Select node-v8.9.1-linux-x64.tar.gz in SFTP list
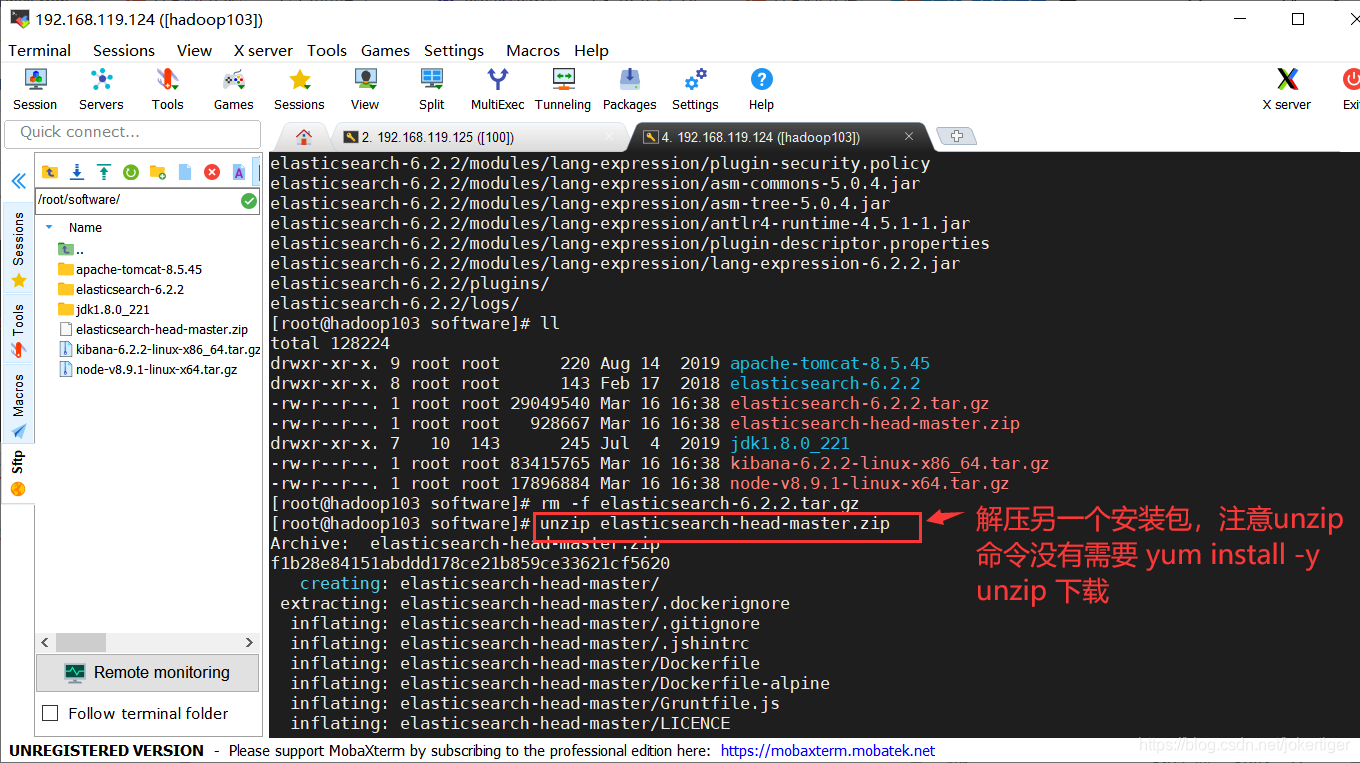The image size is (1360, 763). pyautogui.click(x=149, y=369)
